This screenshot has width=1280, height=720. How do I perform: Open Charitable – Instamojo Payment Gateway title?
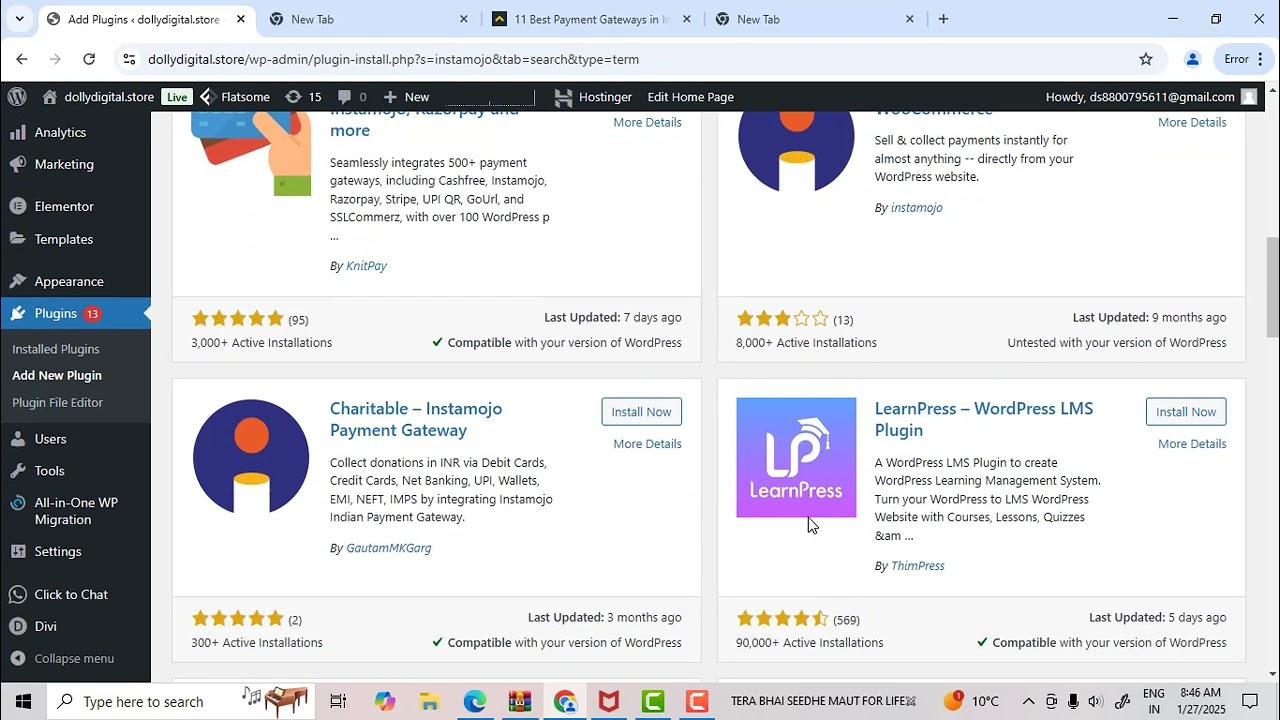tap(416, 419)
